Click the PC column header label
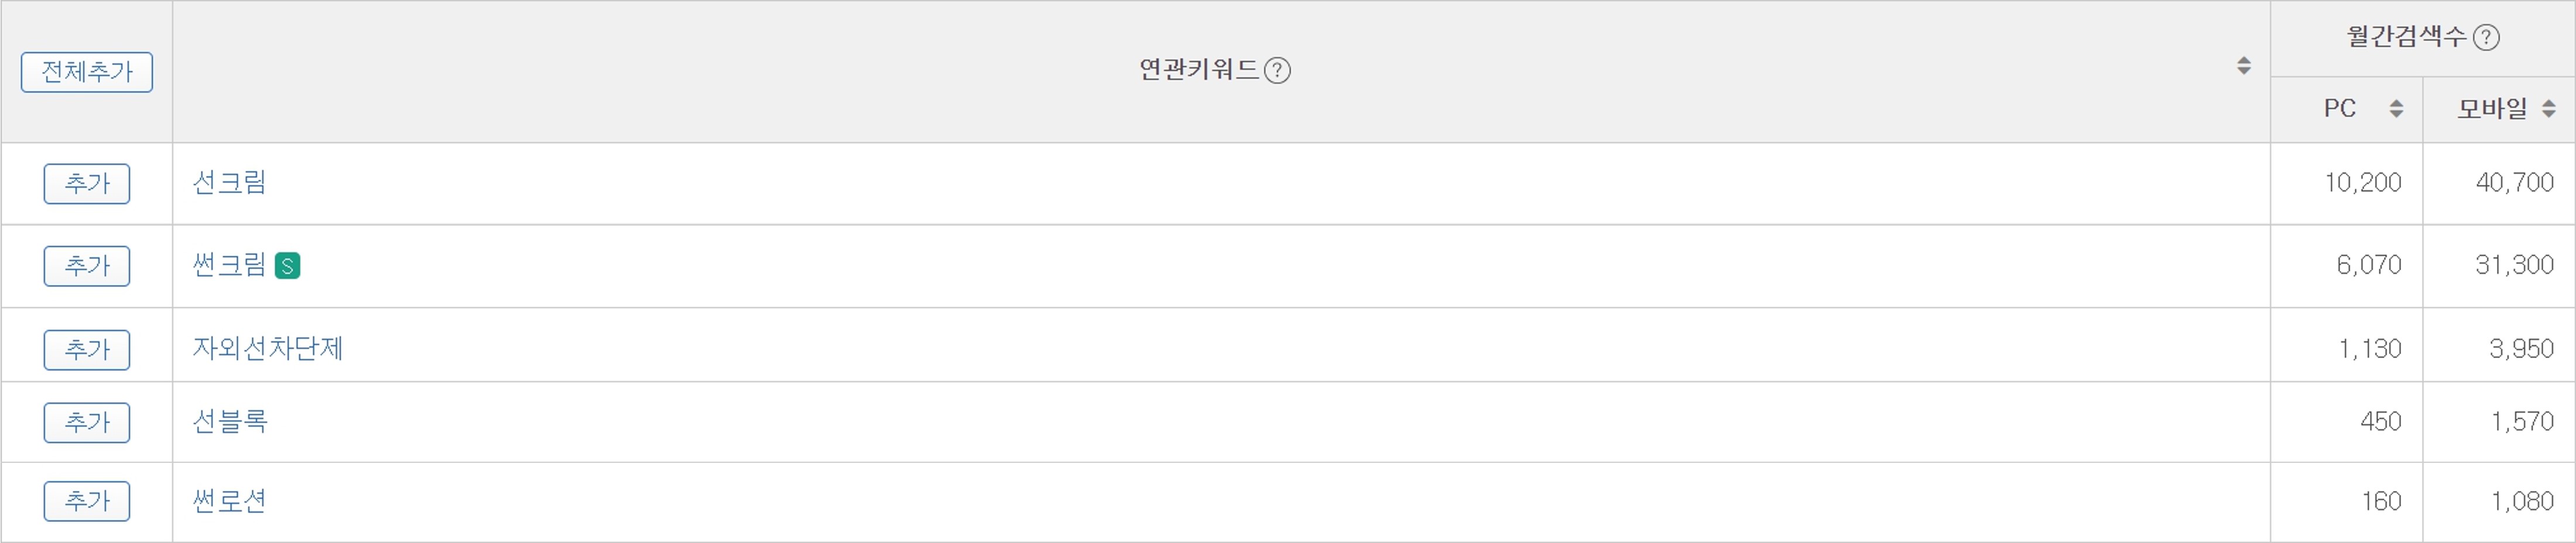Image resolution: width=2576 pixels, height=543 pixels. [x=2340, y=108]
